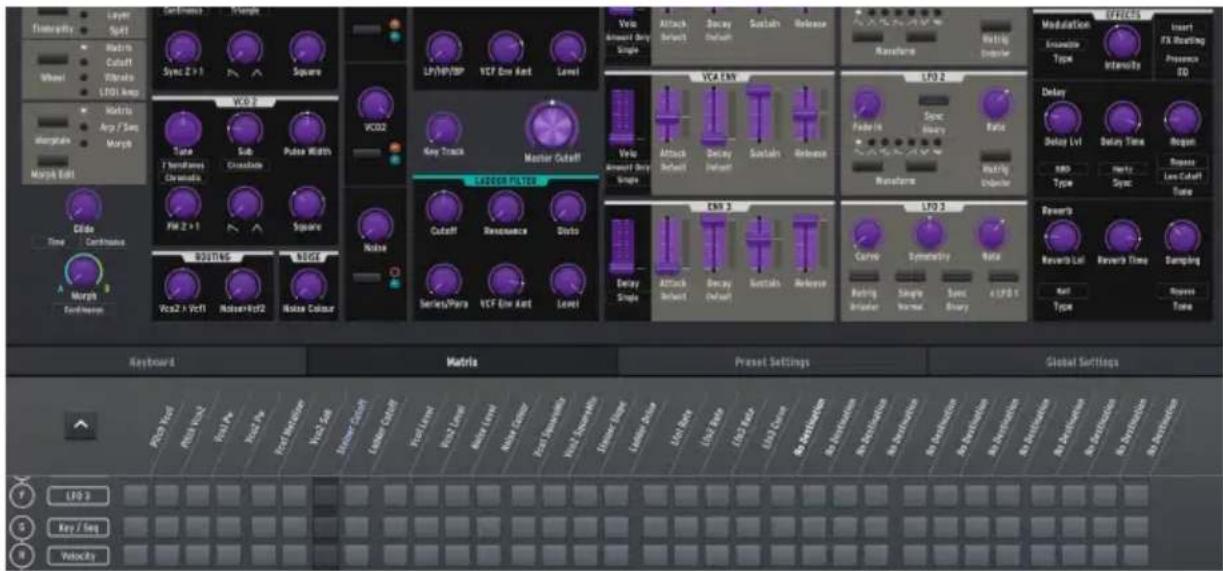
Task: Click the Noise mixer level knob
Action: (374, 224)
